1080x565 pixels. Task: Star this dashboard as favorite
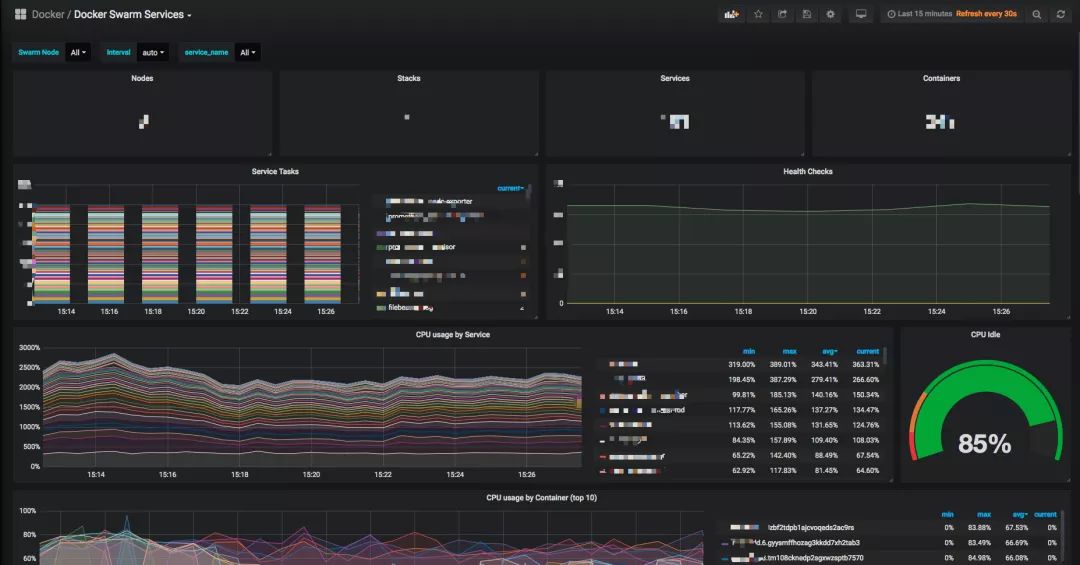758,14
